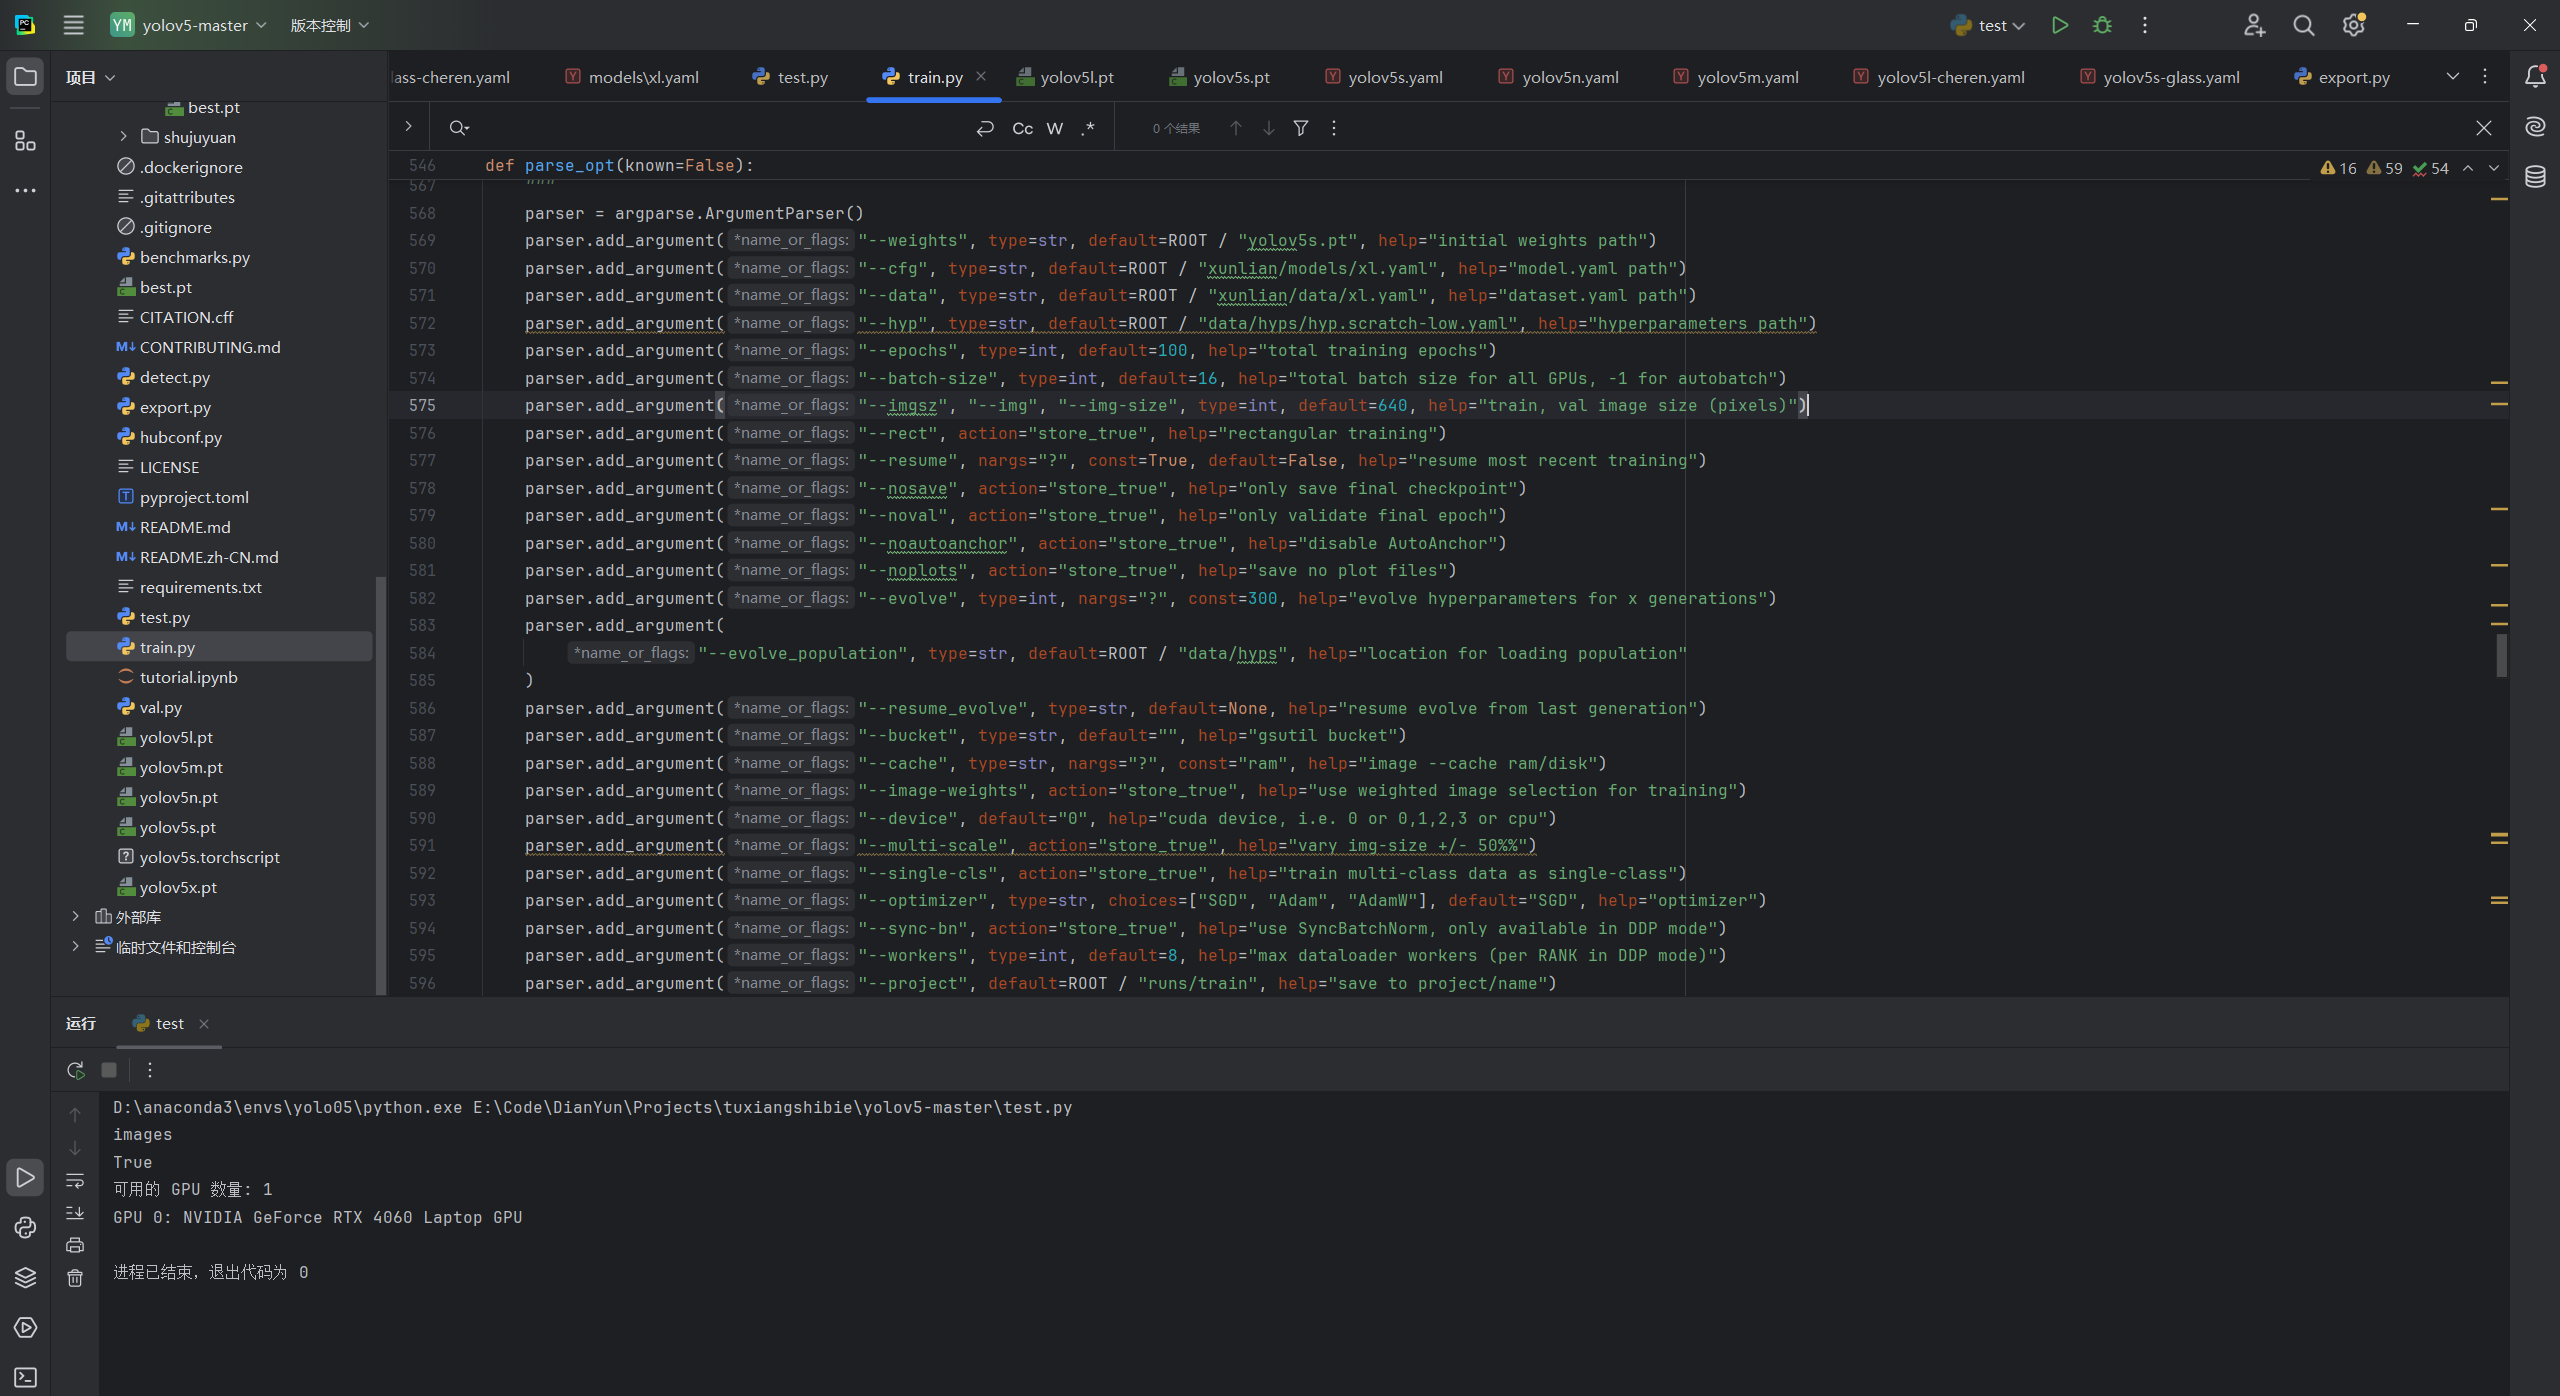Click the green Run button in toolbar

point(2059,25)
